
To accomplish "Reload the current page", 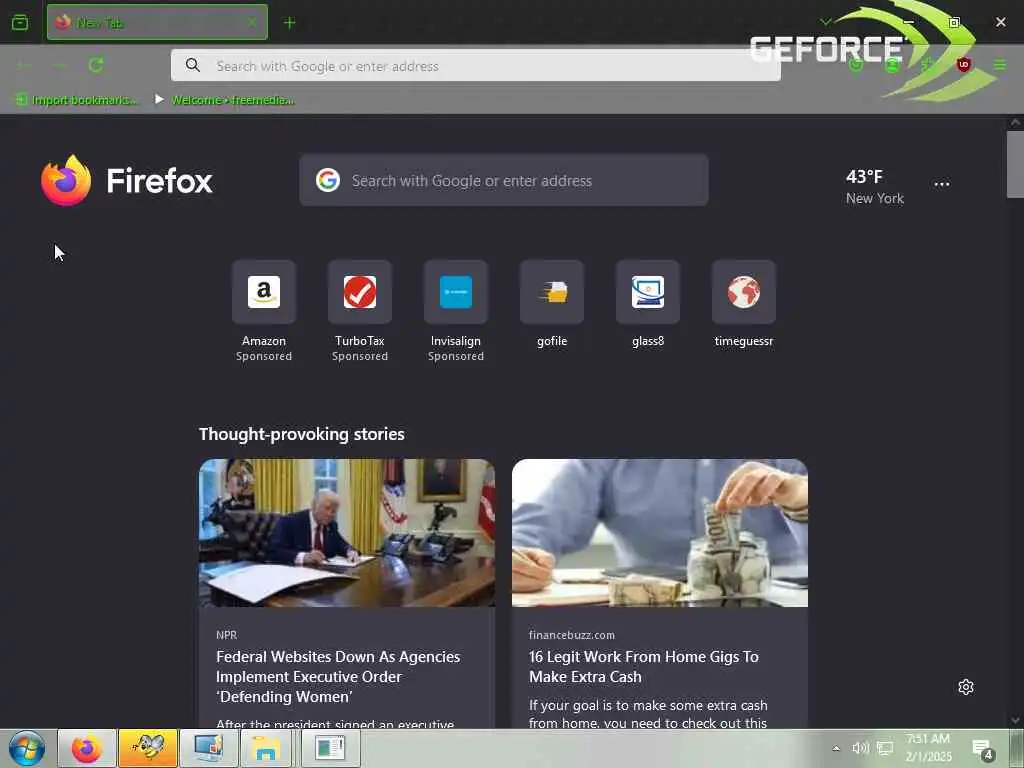I will click(x=96, y=65).
